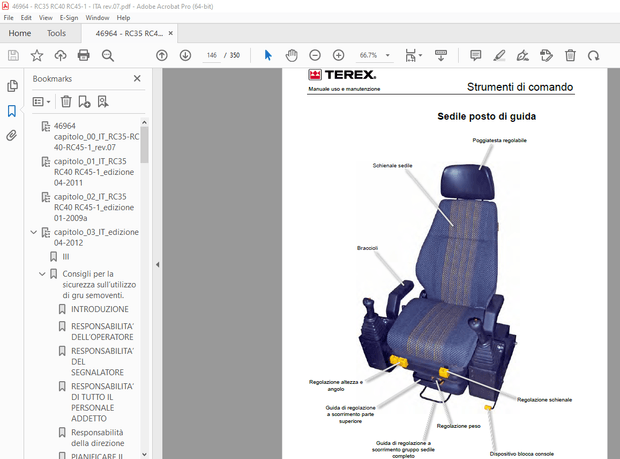Zoom in with the plus icon
The height and width of the screenshot is (459, 620).
pyautogui.click(x=338, y=55)
